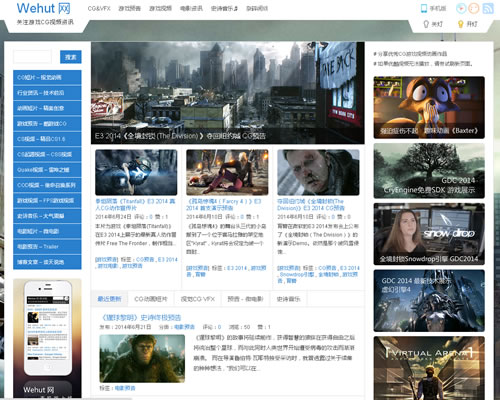The width and height of the screenshot is (500, 400).
Task: Open The Division man's face thumbnail
Action: (318, 172)
